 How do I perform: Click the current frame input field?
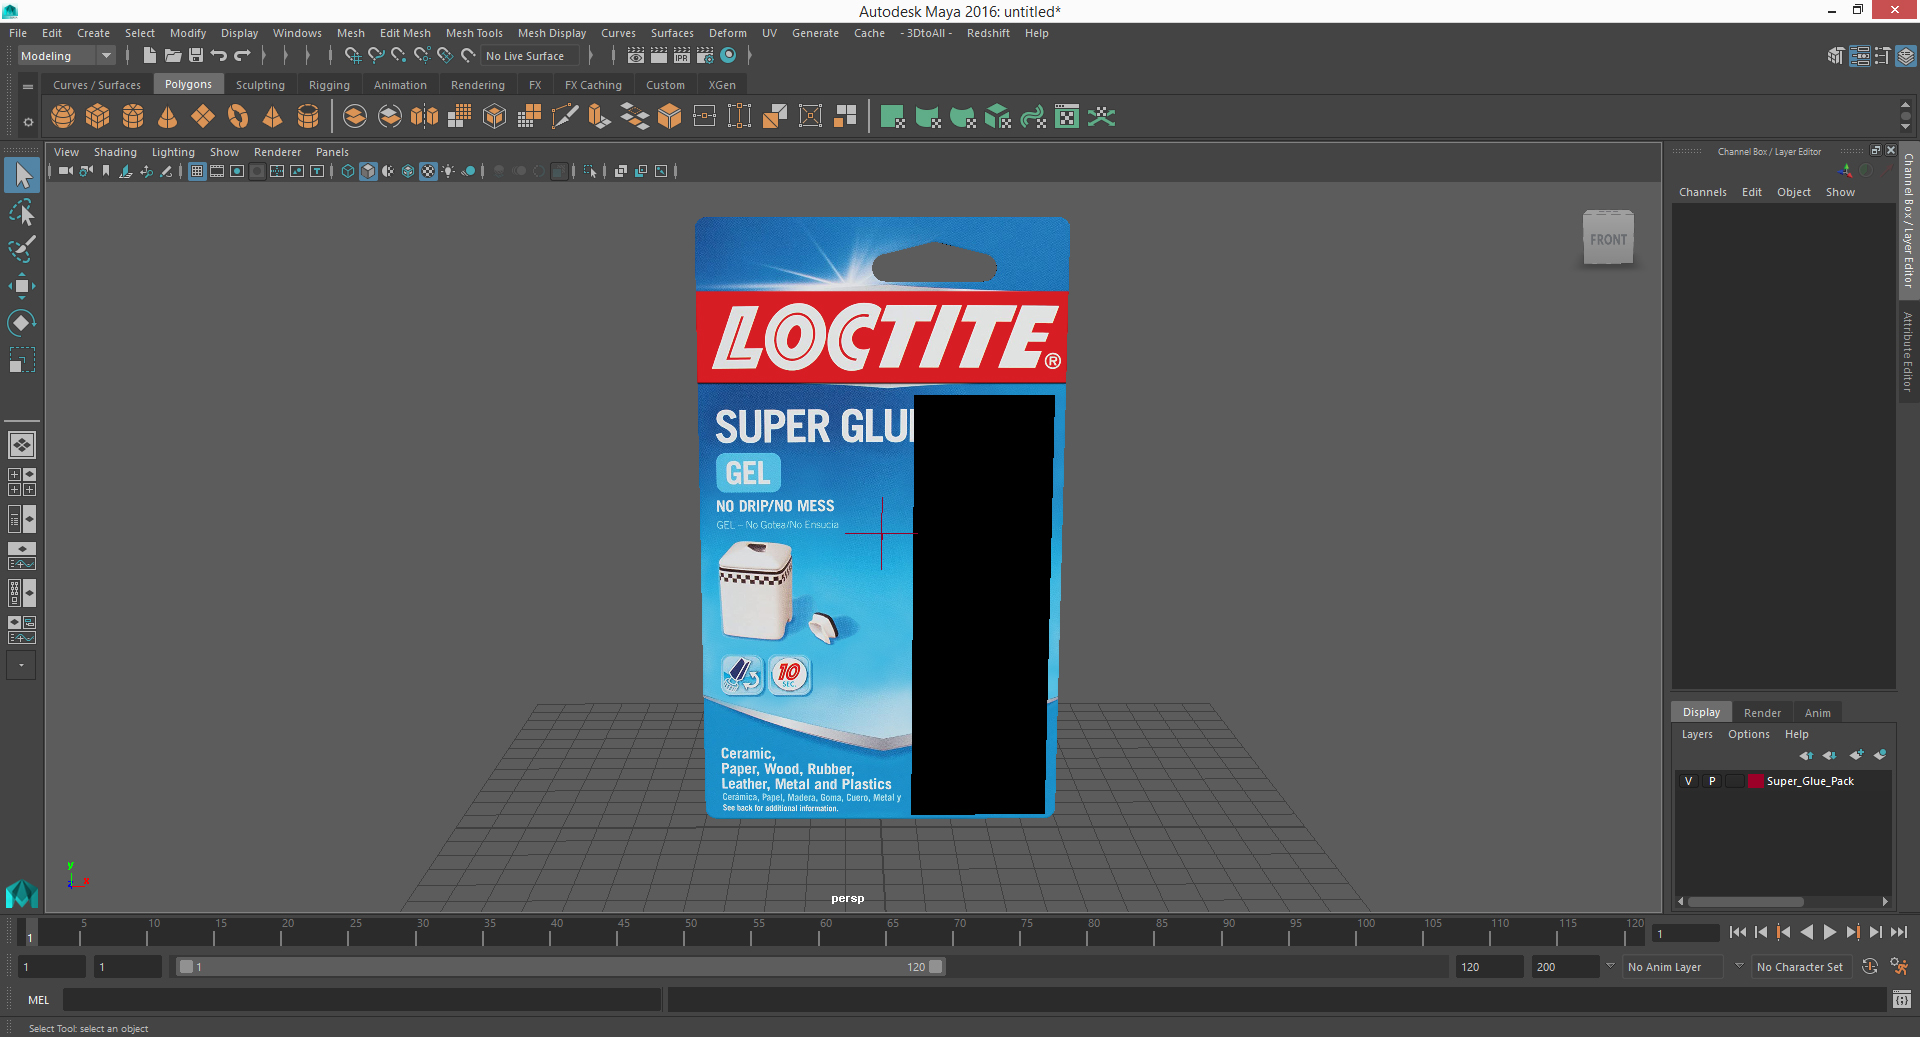pos(1686,933)
